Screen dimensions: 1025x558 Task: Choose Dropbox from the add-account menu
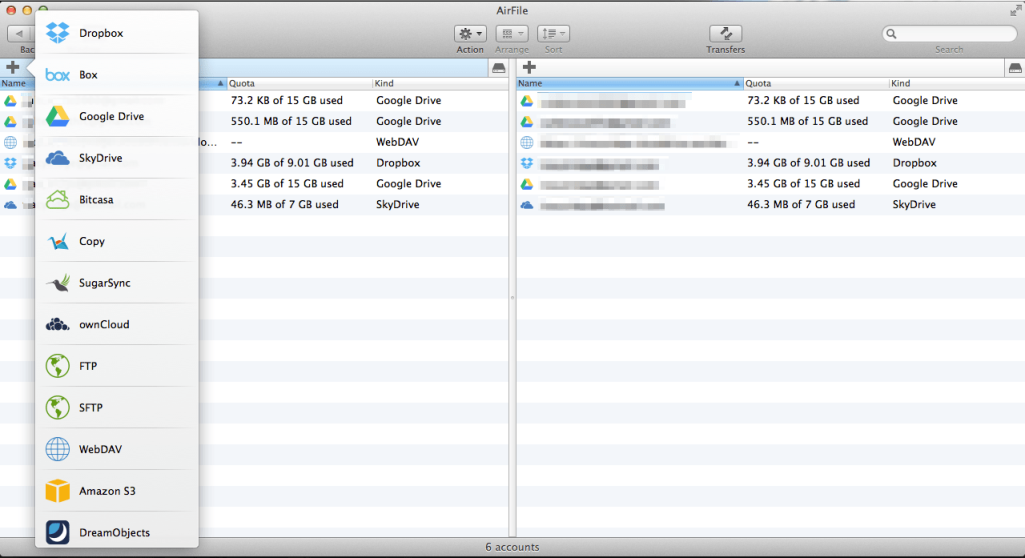pyautogui.click(x=116, y=33)
